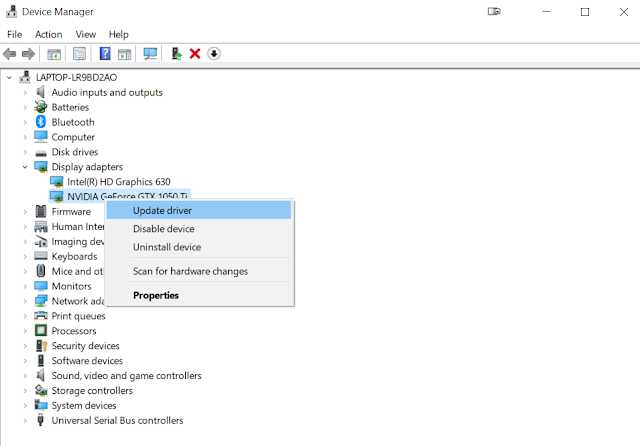Click the Device Manager title bar icon
Viewport: 640px width, 446px height.
click(x=11, y=11)
